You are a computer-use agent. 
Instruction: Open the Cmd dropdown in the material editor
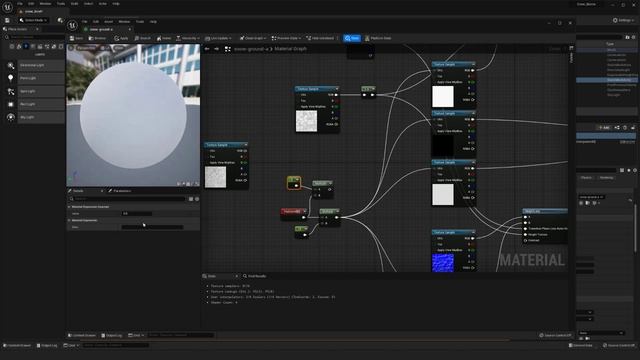point(136,336)
